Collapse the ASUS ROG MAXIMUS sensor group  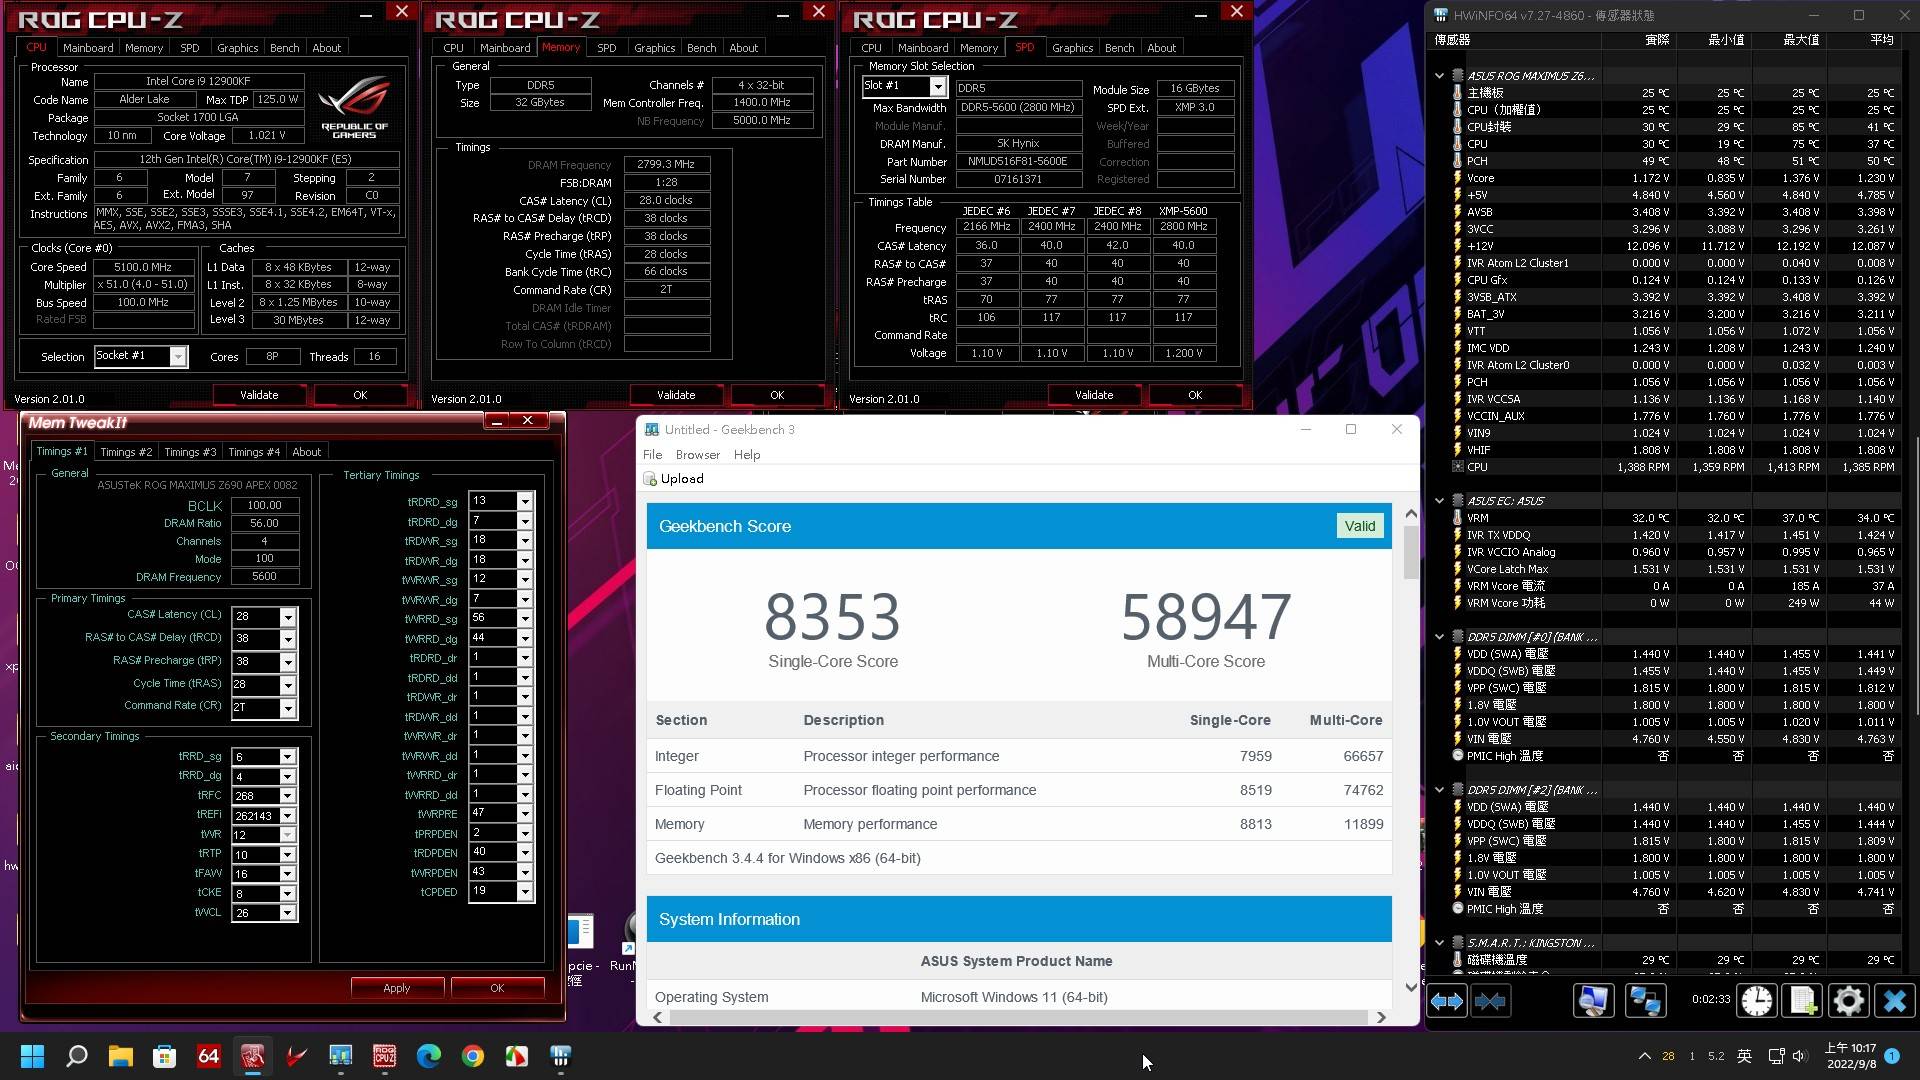click(x=1439, y=76)
